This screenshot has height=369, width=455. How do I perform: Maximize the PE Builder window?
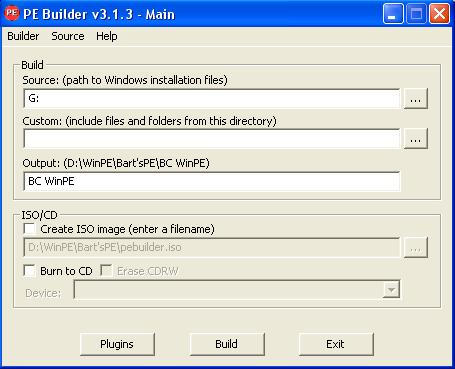tap(416, 14)
